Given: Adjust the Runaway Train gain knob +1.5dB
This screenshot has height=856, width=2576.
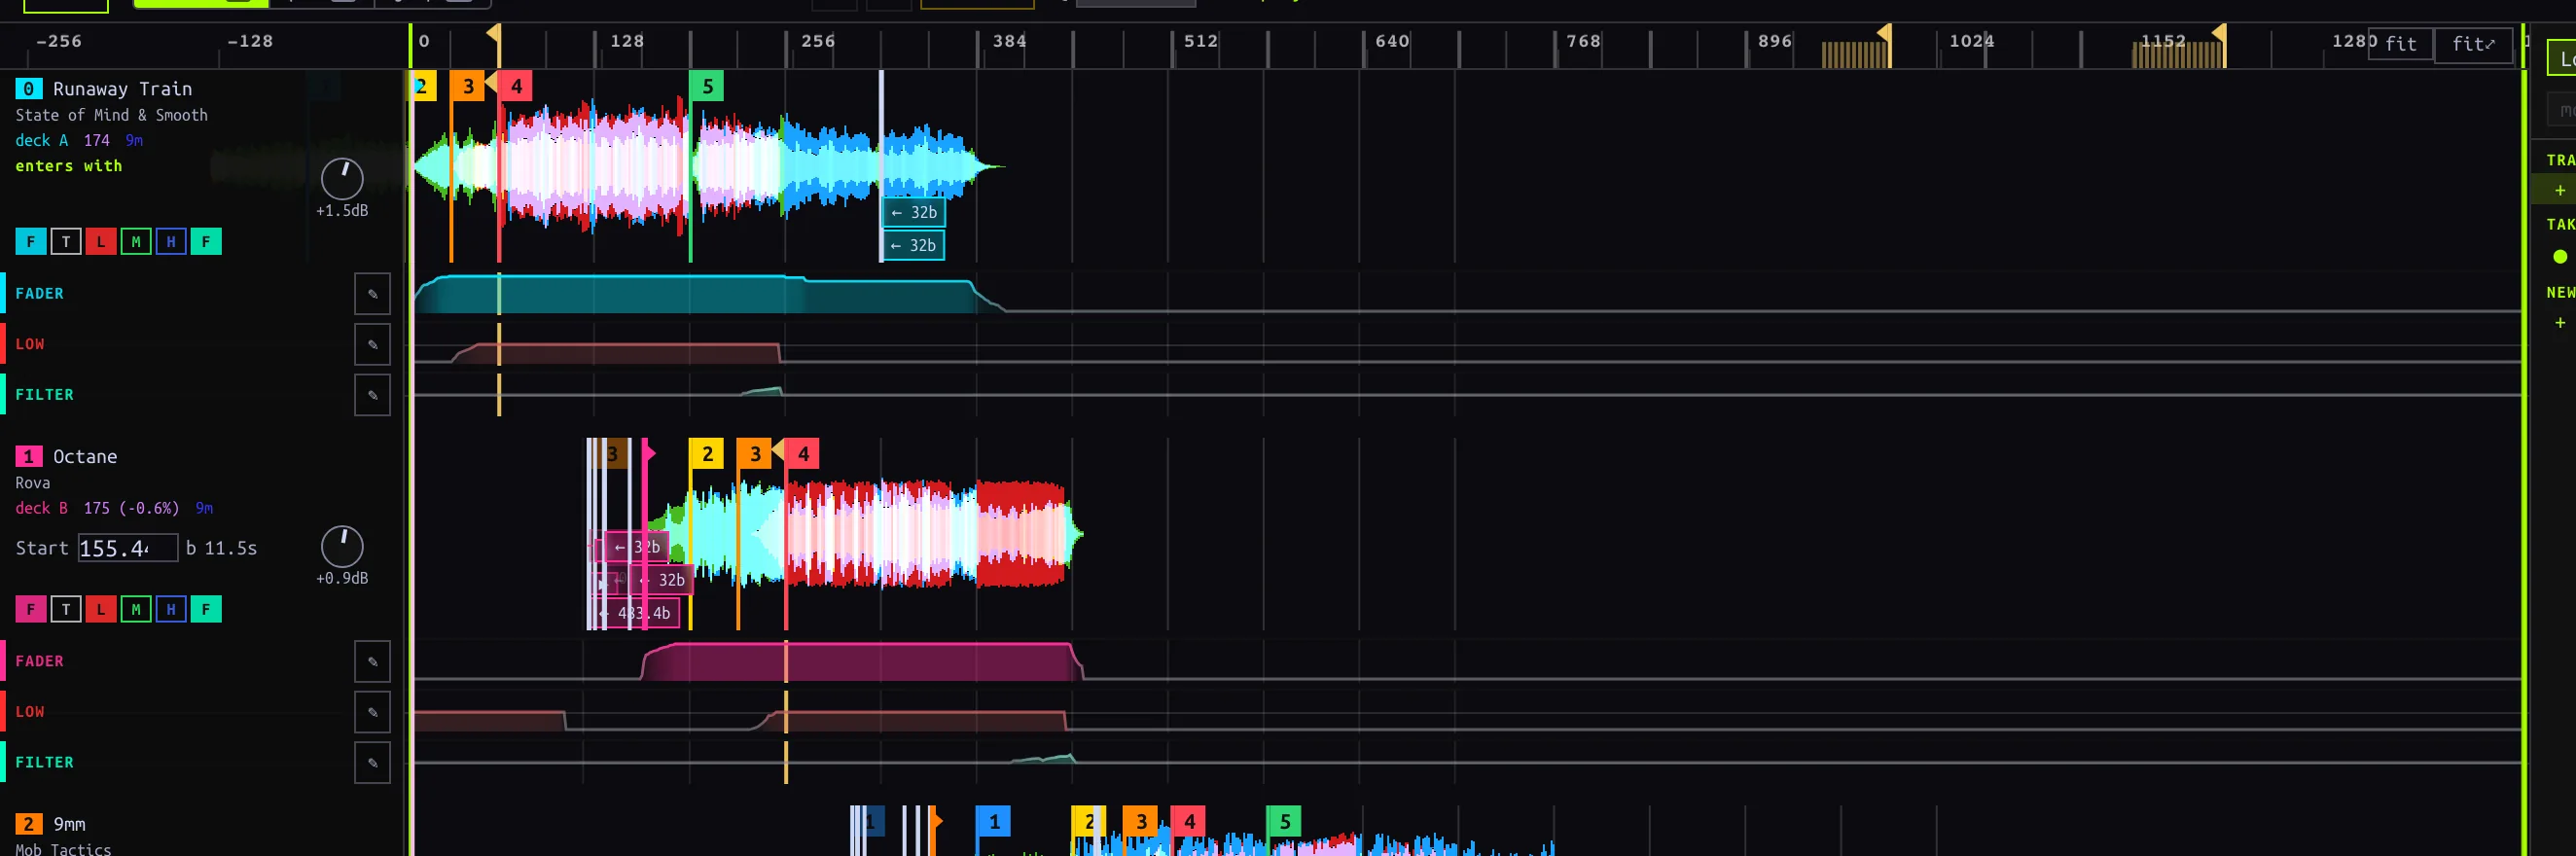Looking at the screenshot, I should click(342, 179).
